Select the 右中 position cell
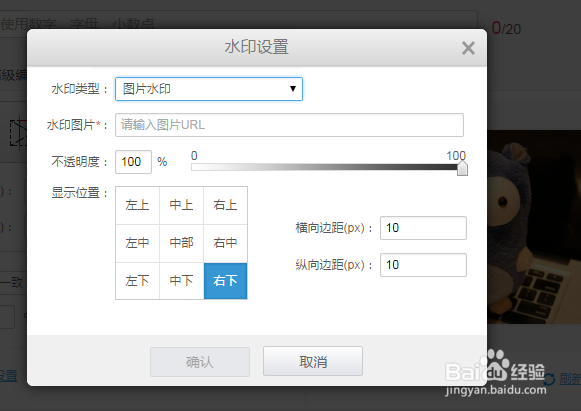The width and height of the screenshot is (581, 411). click(225, 243)
